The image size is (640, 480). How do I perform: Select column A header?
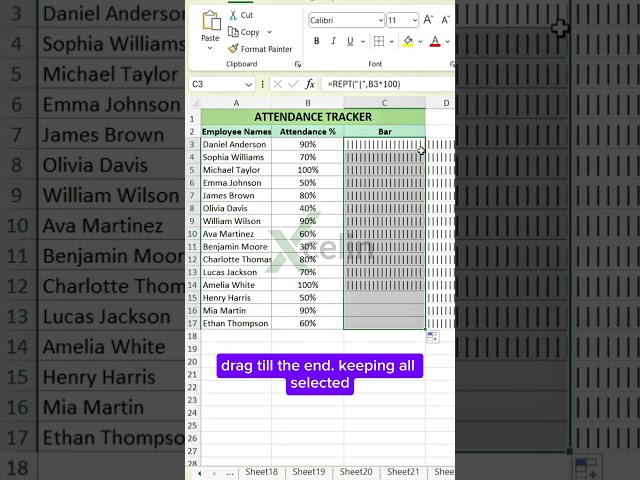point(236,103)
